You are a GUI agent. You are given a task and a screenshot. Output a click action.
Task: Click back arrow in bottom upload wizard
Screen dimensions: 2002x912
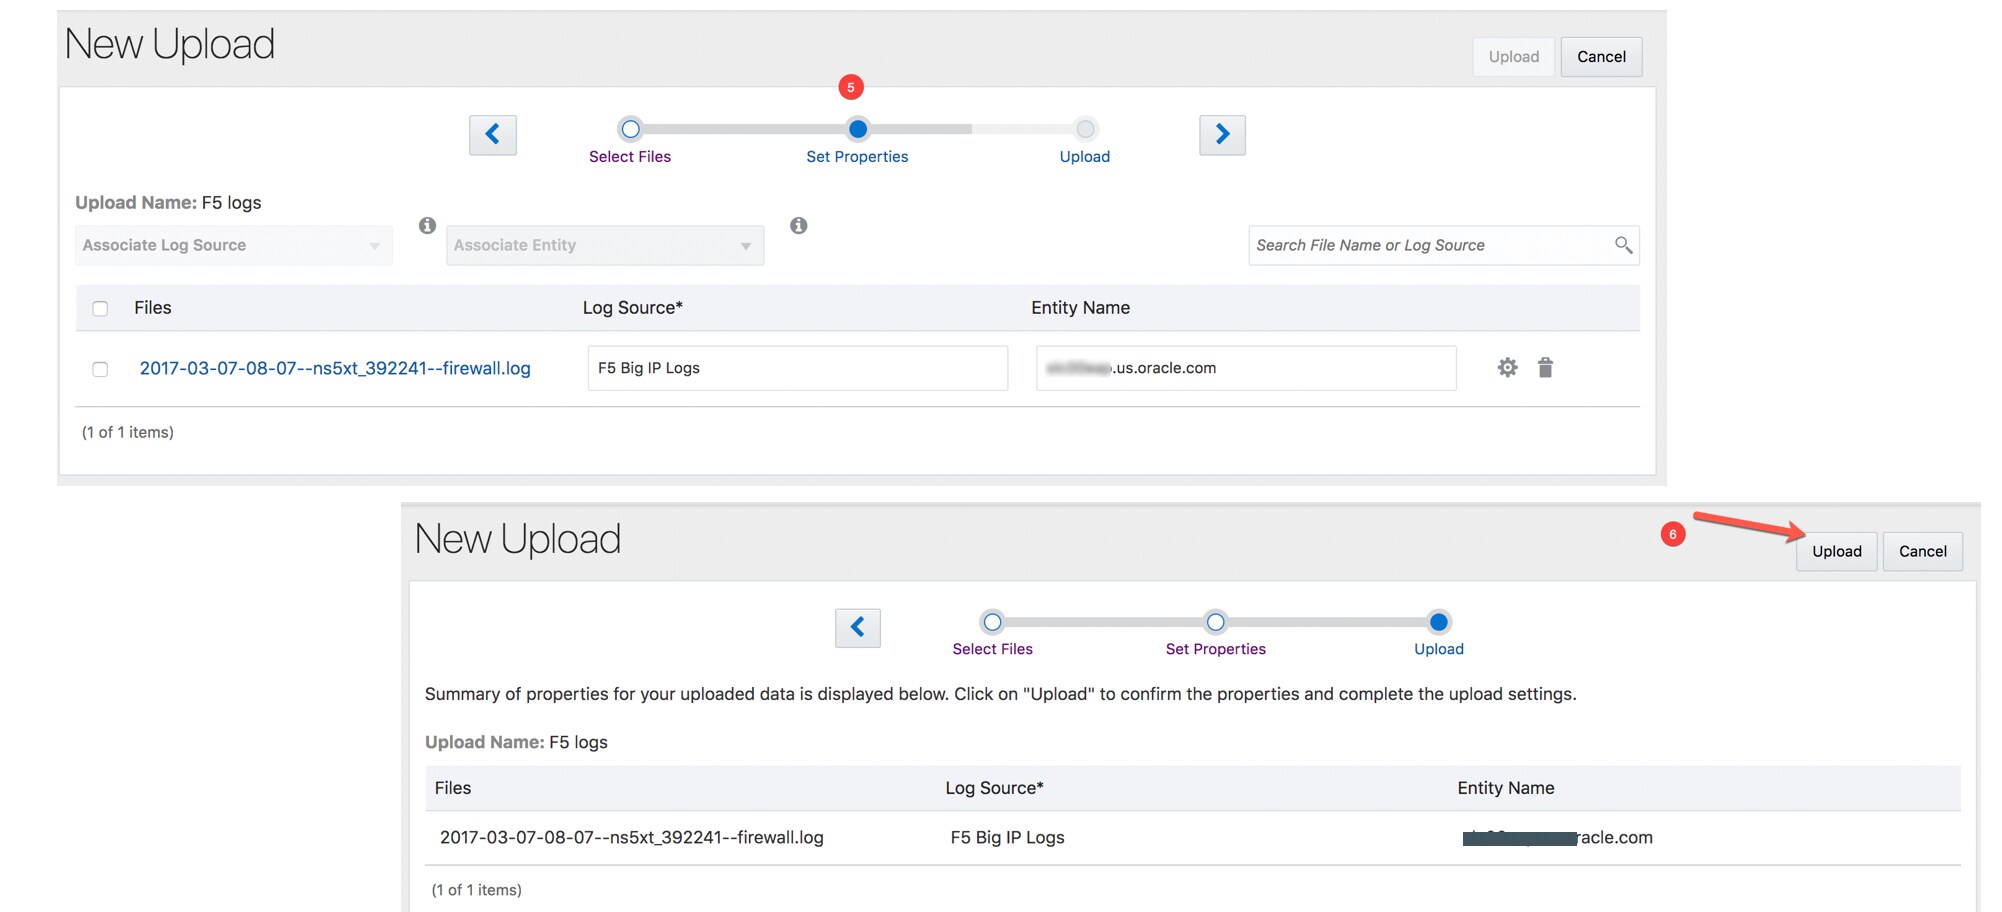(x=857, y=628)
